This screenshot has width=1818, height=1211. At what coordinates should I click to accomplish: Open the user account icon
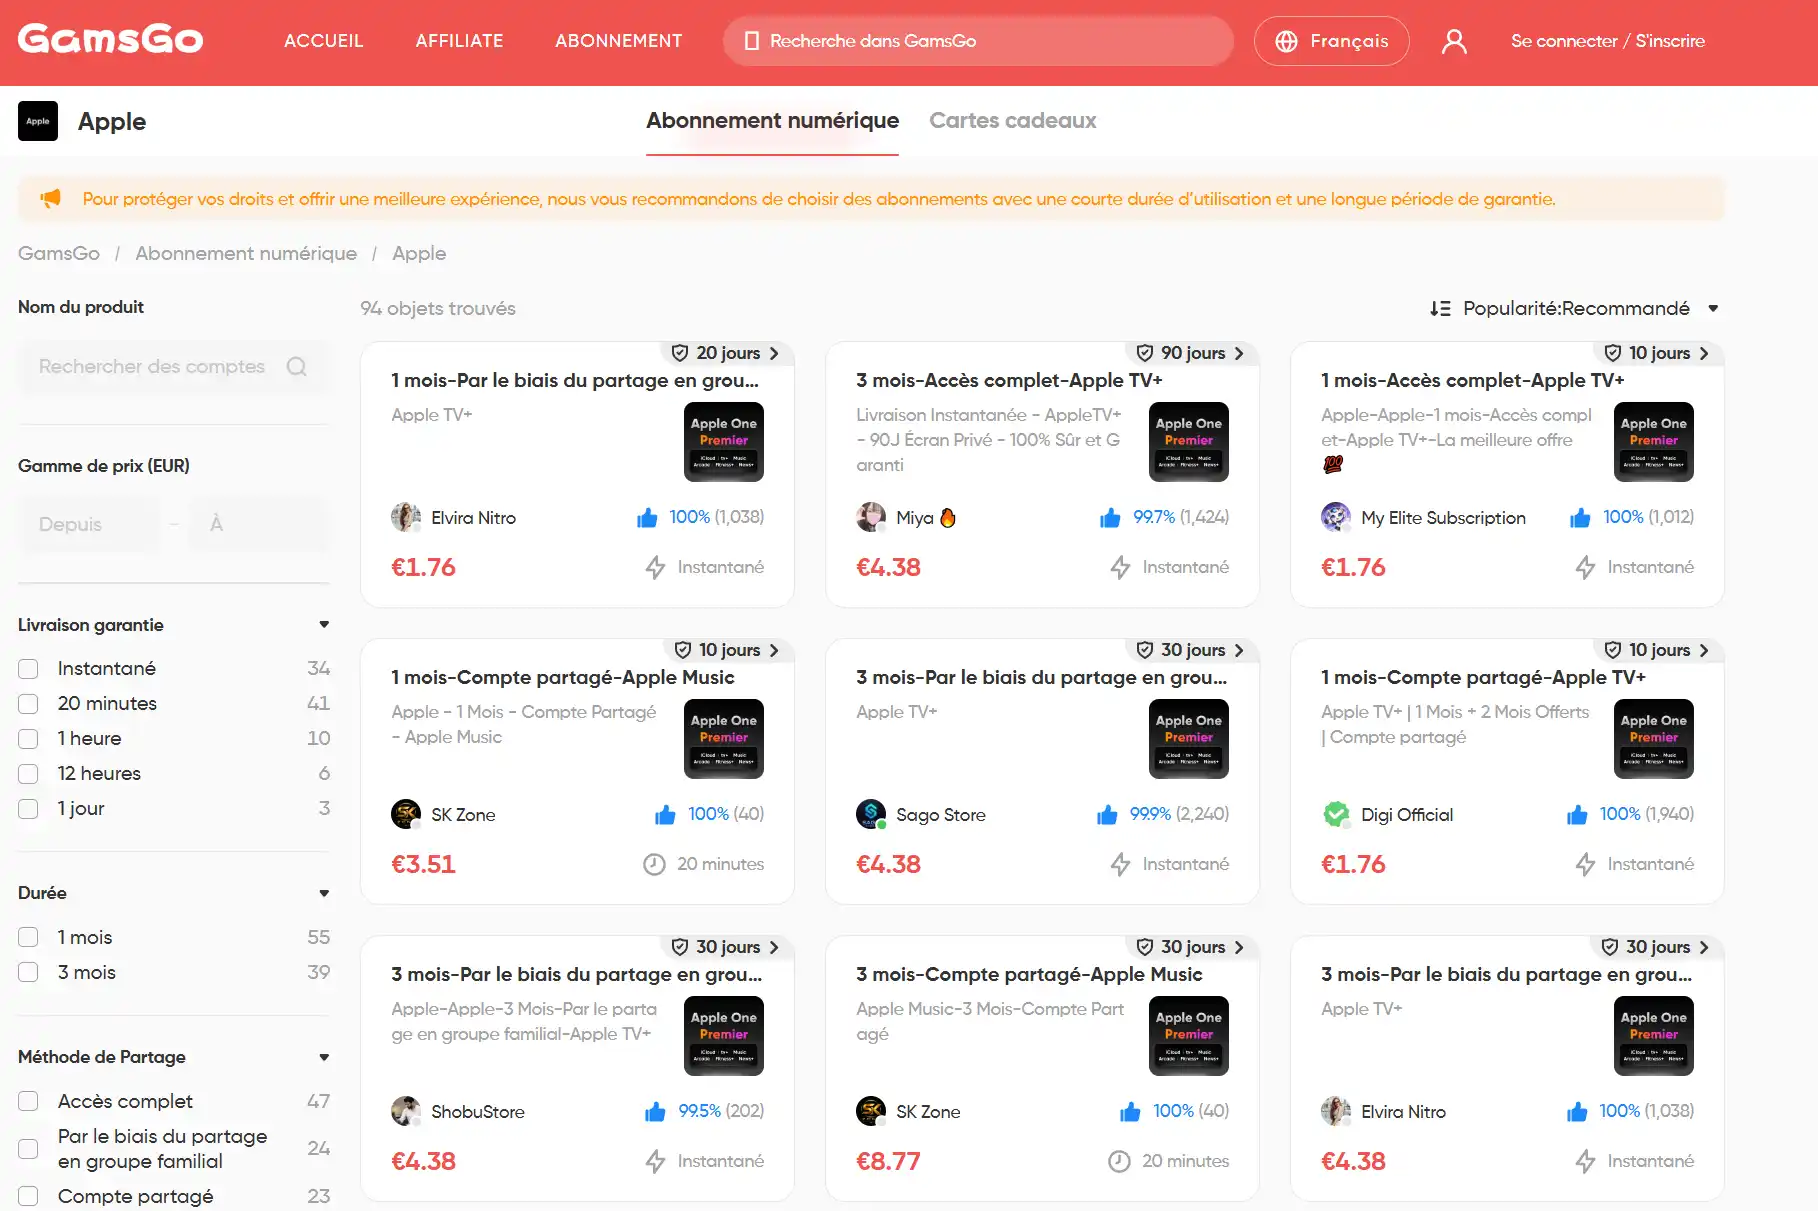[1454, 41]
